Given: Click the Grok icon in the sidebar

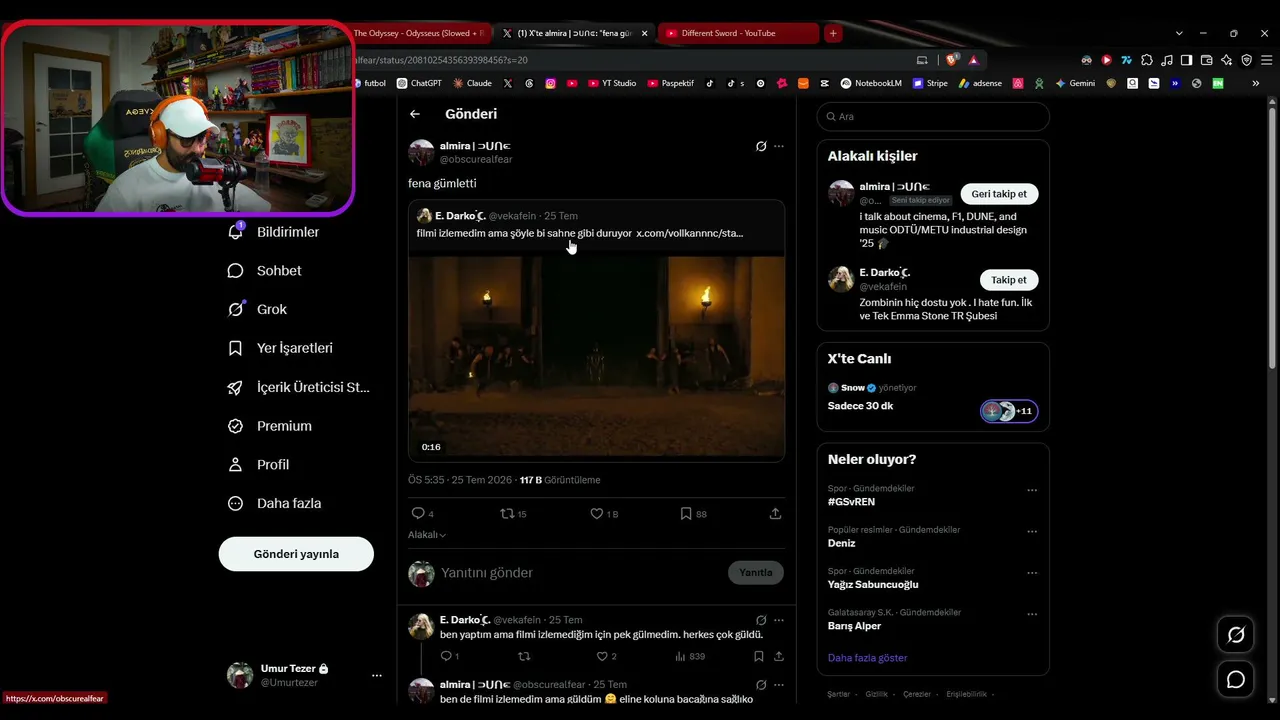Looking at the screenshot, I should 236,309.
